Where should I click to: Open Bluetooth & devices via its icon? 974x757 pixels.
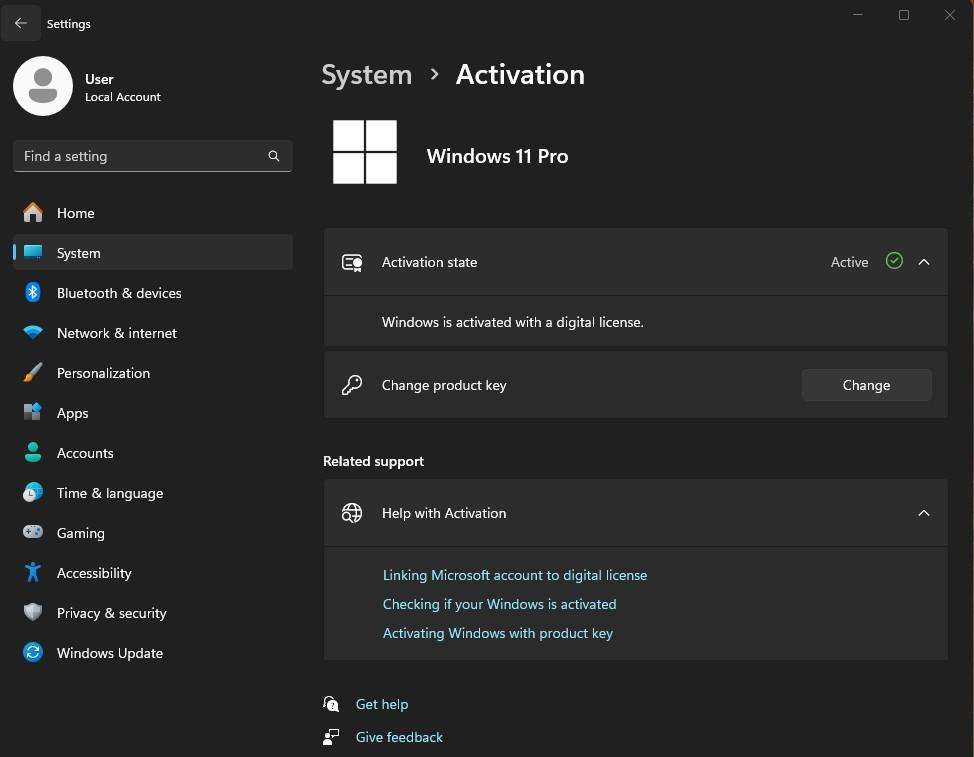pos(33,293)
